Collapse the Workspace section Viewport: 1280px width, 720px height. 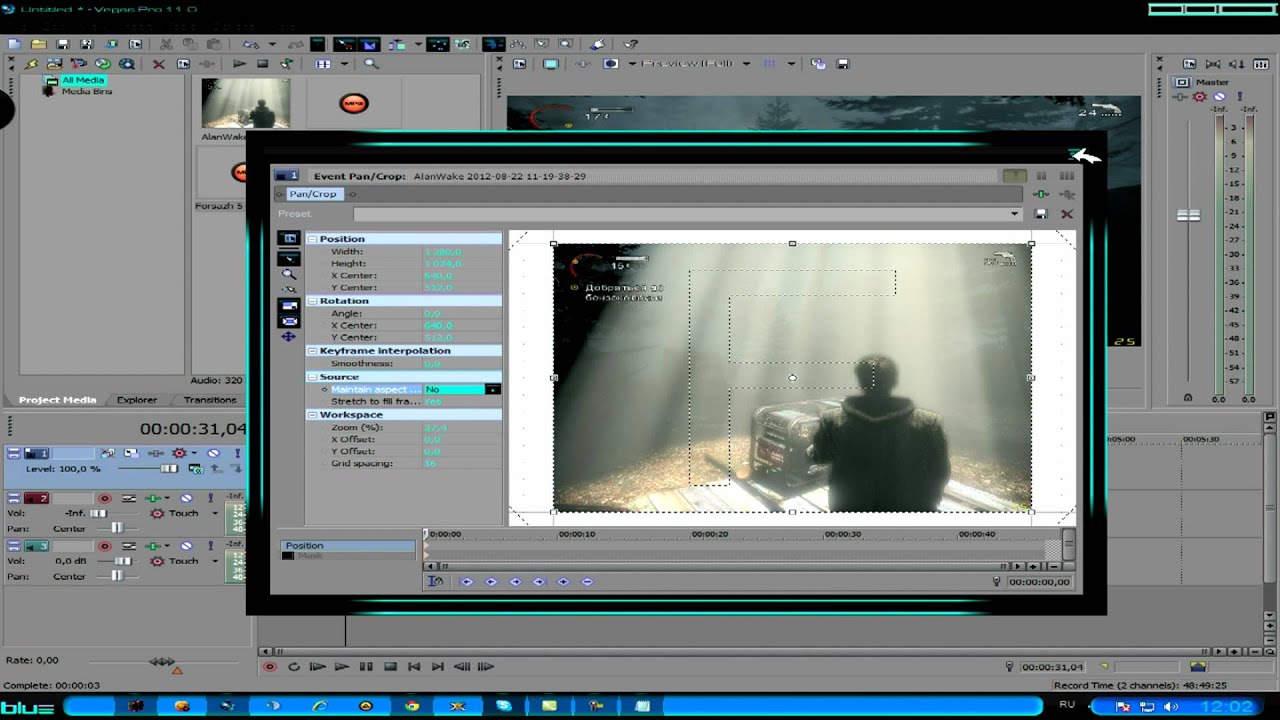click(312, 415)
